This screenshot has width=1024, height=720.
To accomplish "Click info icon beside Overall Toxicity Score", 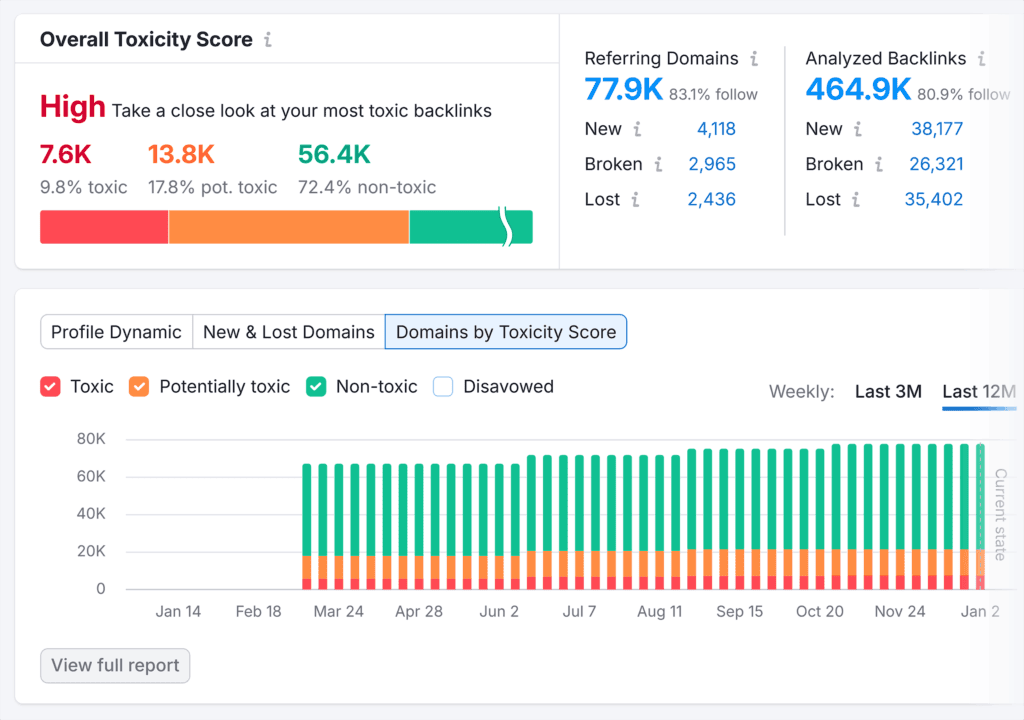I will [268, 40].
